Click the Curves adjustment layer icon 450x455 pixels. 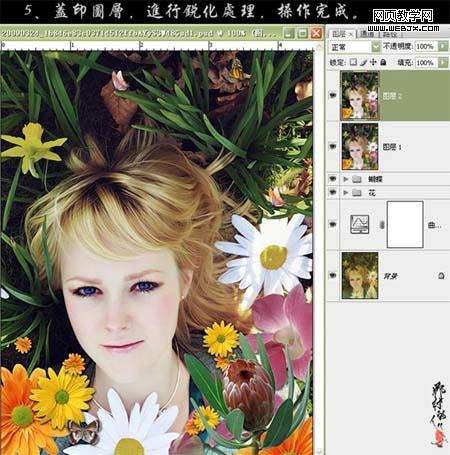(x=359, y=224)
